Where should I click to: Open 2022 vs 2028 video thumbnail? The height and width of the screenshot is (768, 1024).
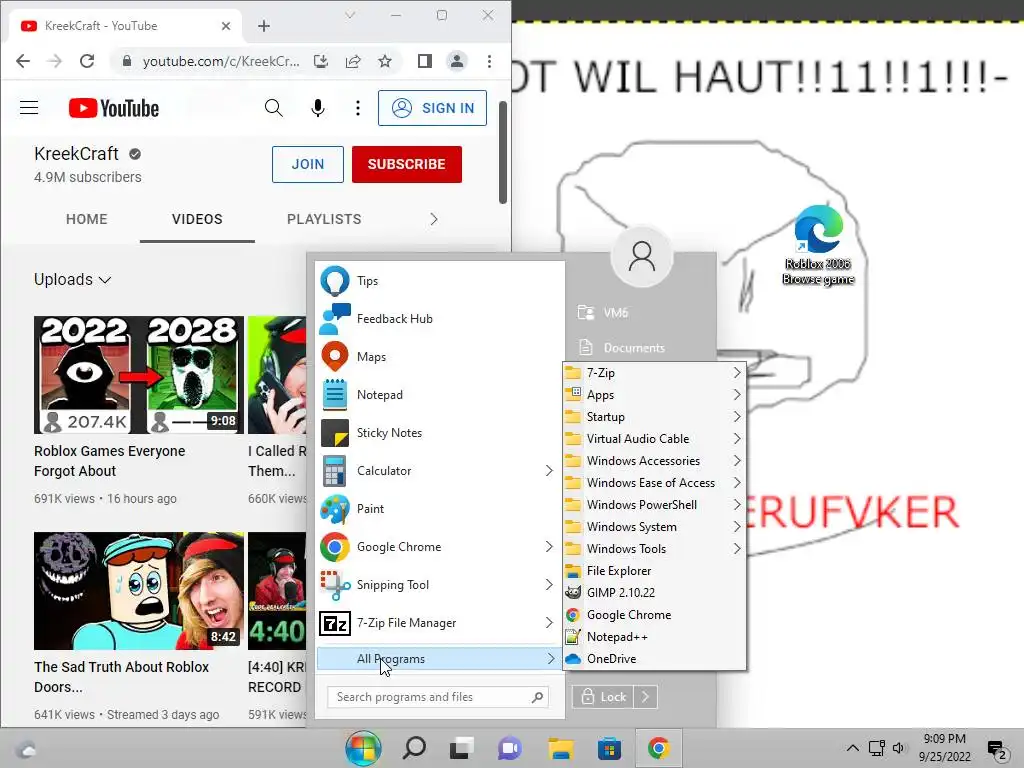point(138,375)
